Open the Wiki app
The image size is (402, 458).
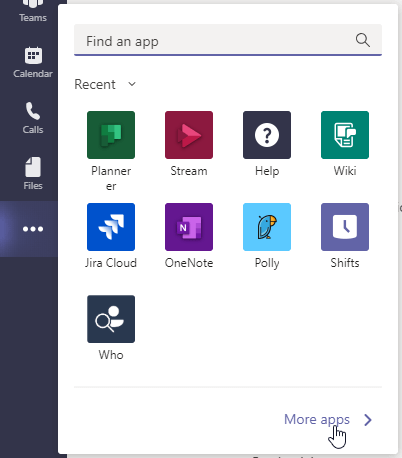pyautogui.click(x=345, y=135)
